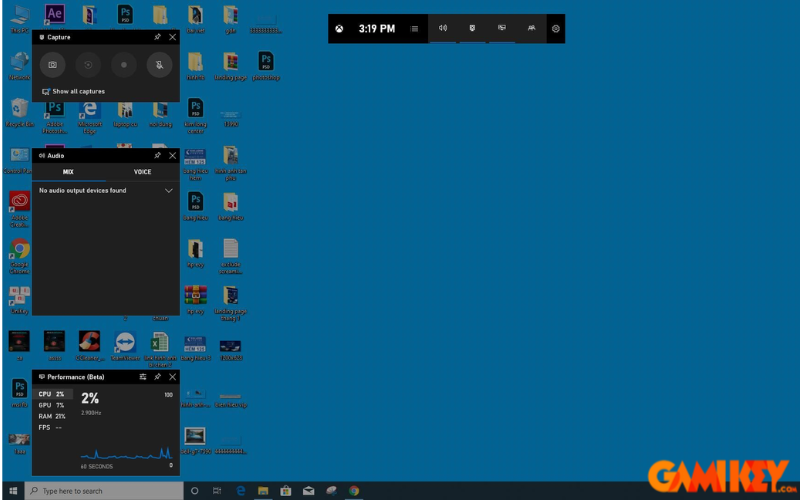Image resolution: width=800 pixels, height=500 pixels.
Task: Toggle the Audio widget from the Game Bar
Action: tap(443, 29)
